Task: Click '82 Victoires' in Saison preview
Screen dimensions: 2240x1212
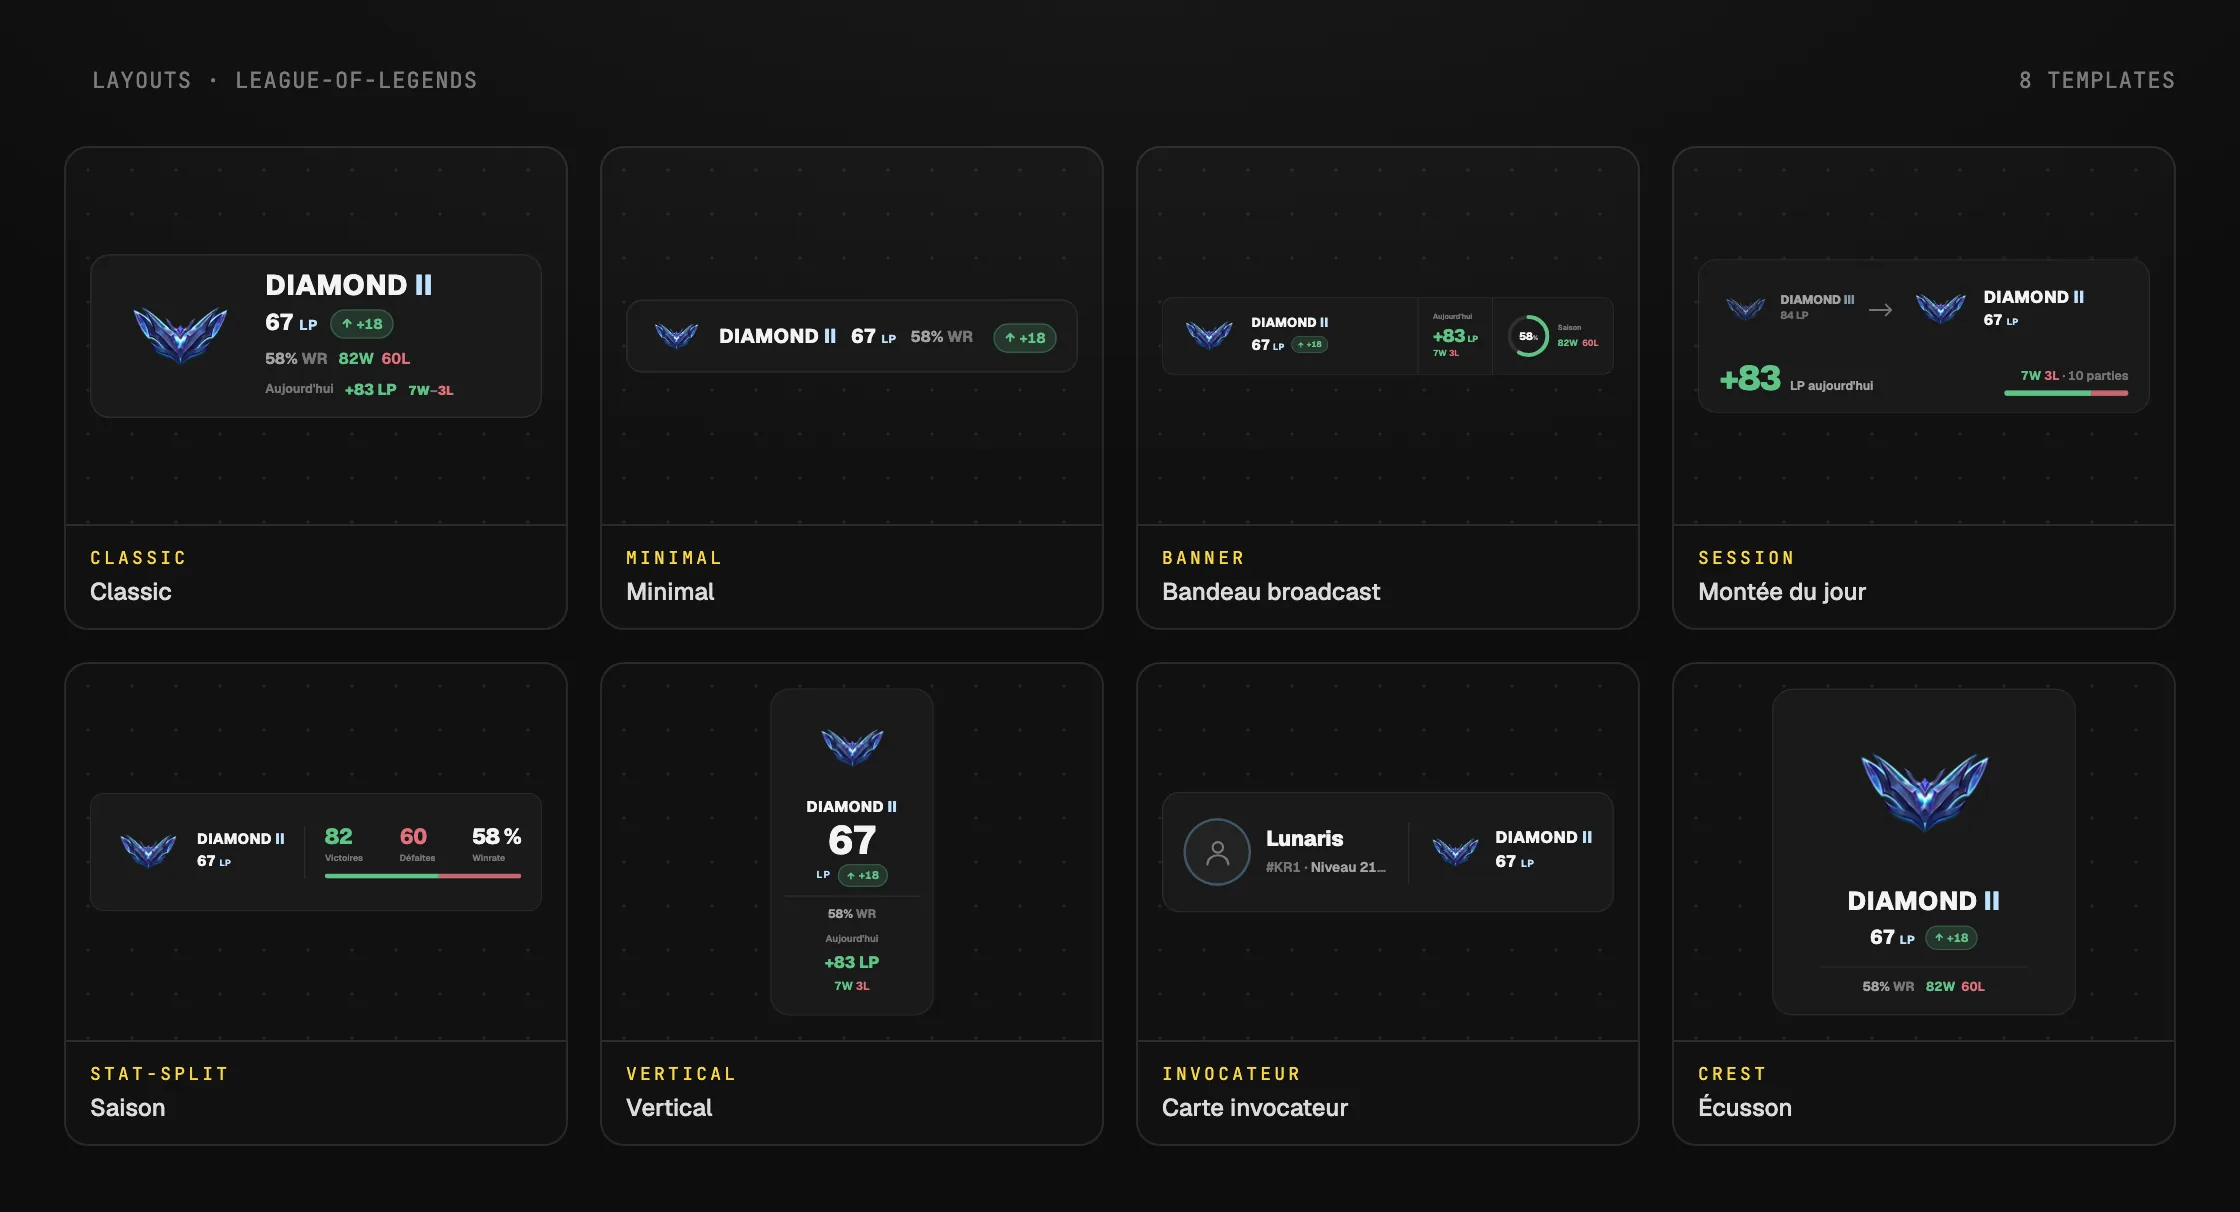Action: [343, 844]
